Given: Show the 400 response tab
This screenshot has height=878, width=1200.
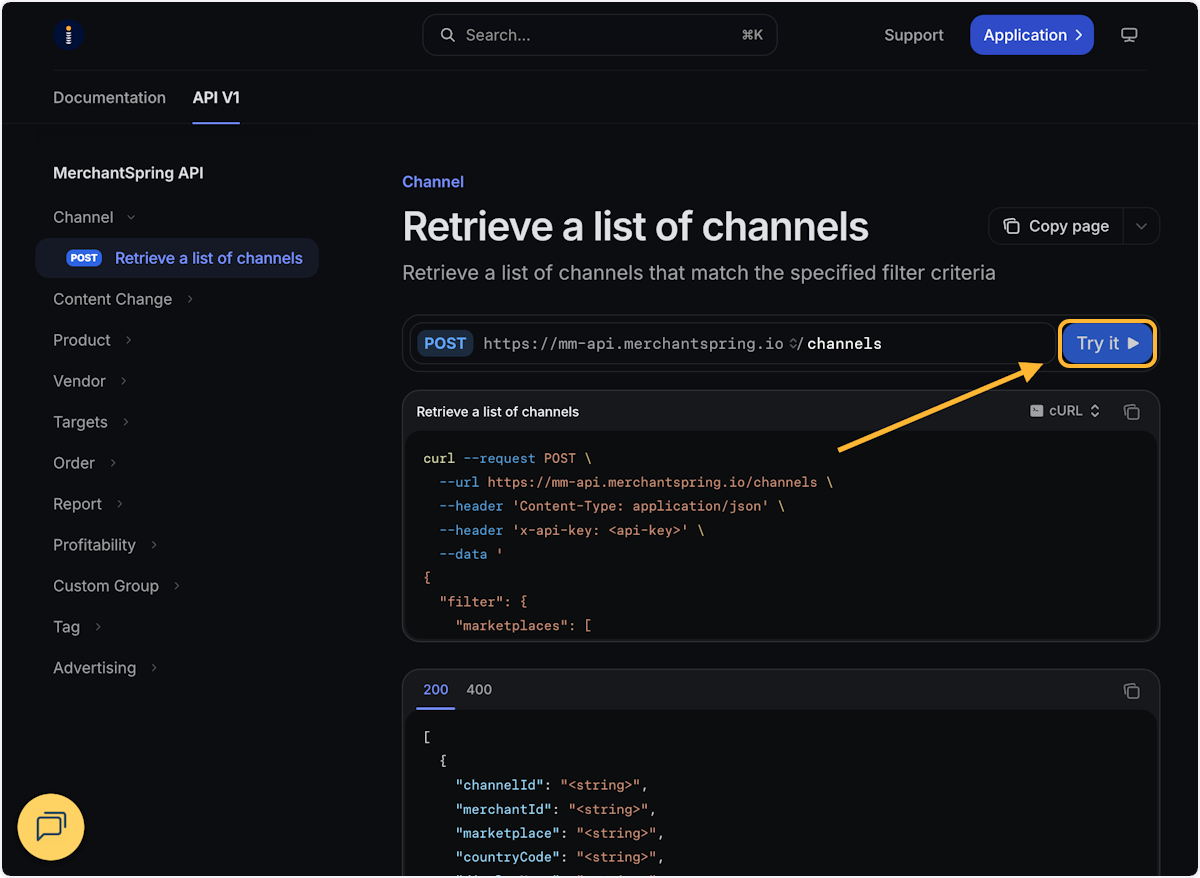Looking at the screenshot, I should click(x=479, y=689).
